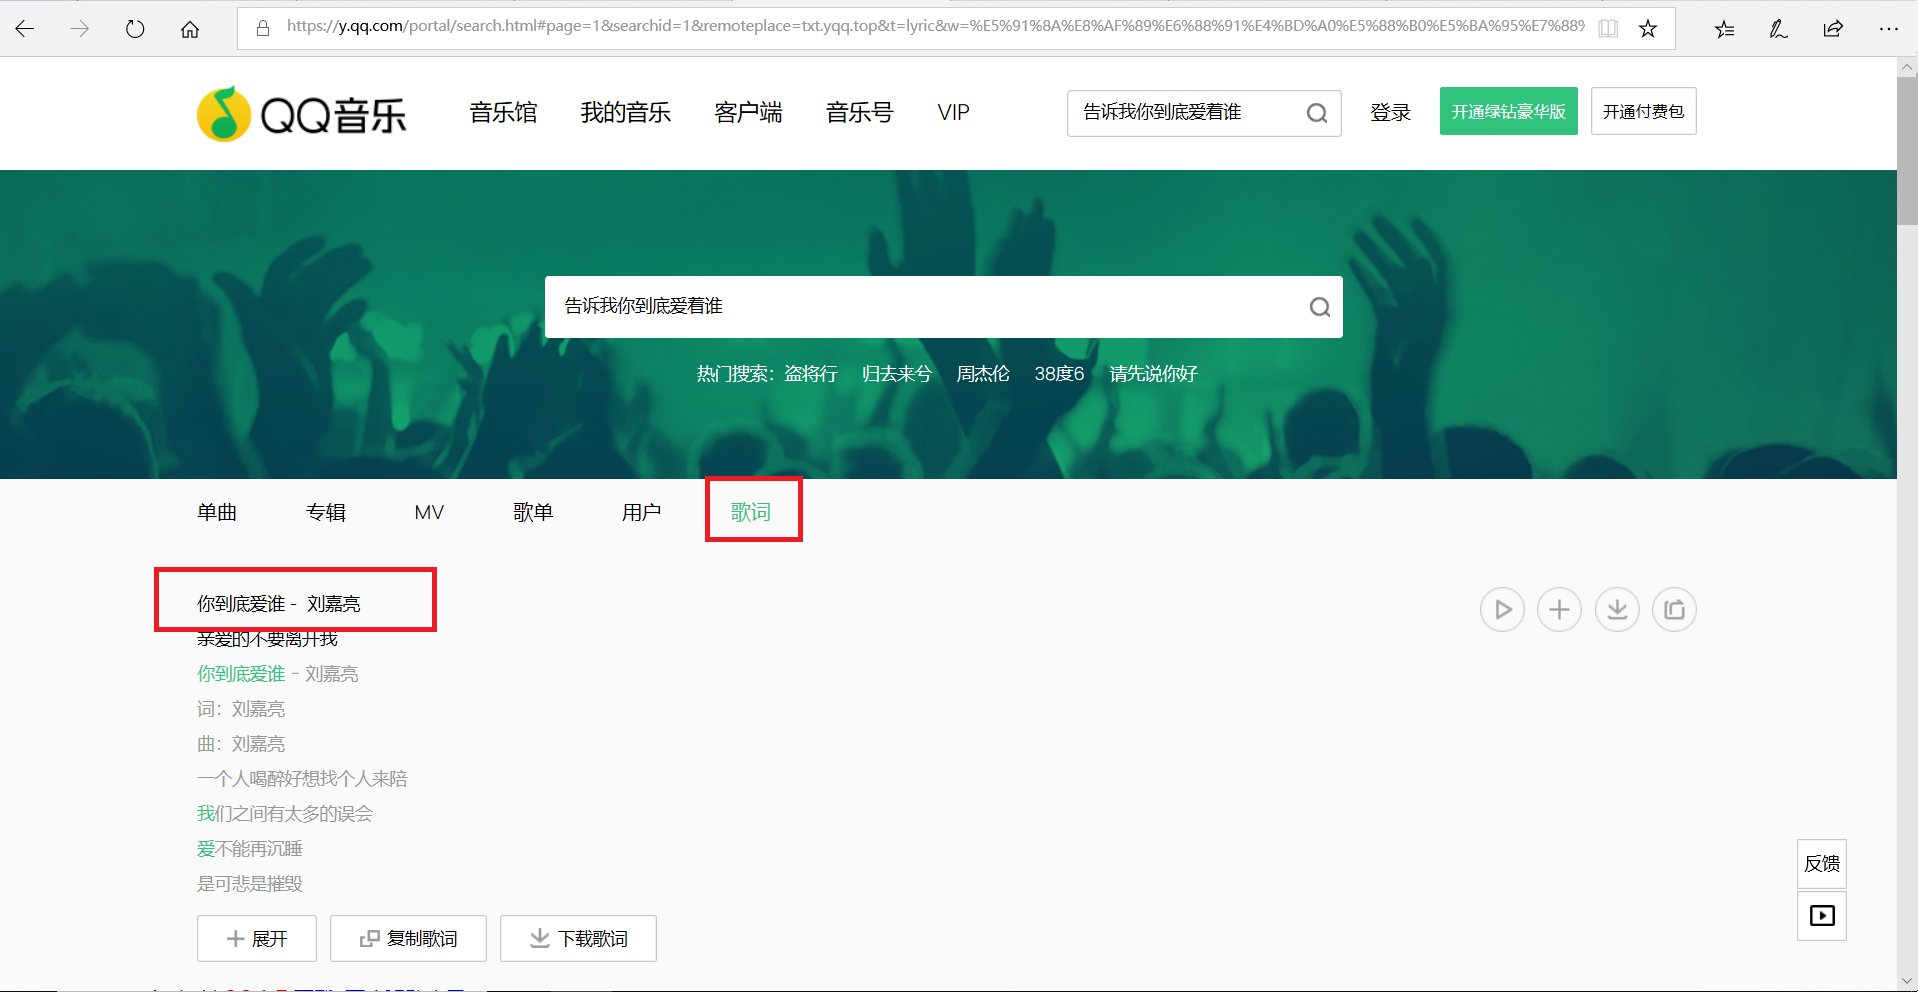1918x992 pixels.
Task: Play the song 你到底爱谁
Action: pos(1501,609)
